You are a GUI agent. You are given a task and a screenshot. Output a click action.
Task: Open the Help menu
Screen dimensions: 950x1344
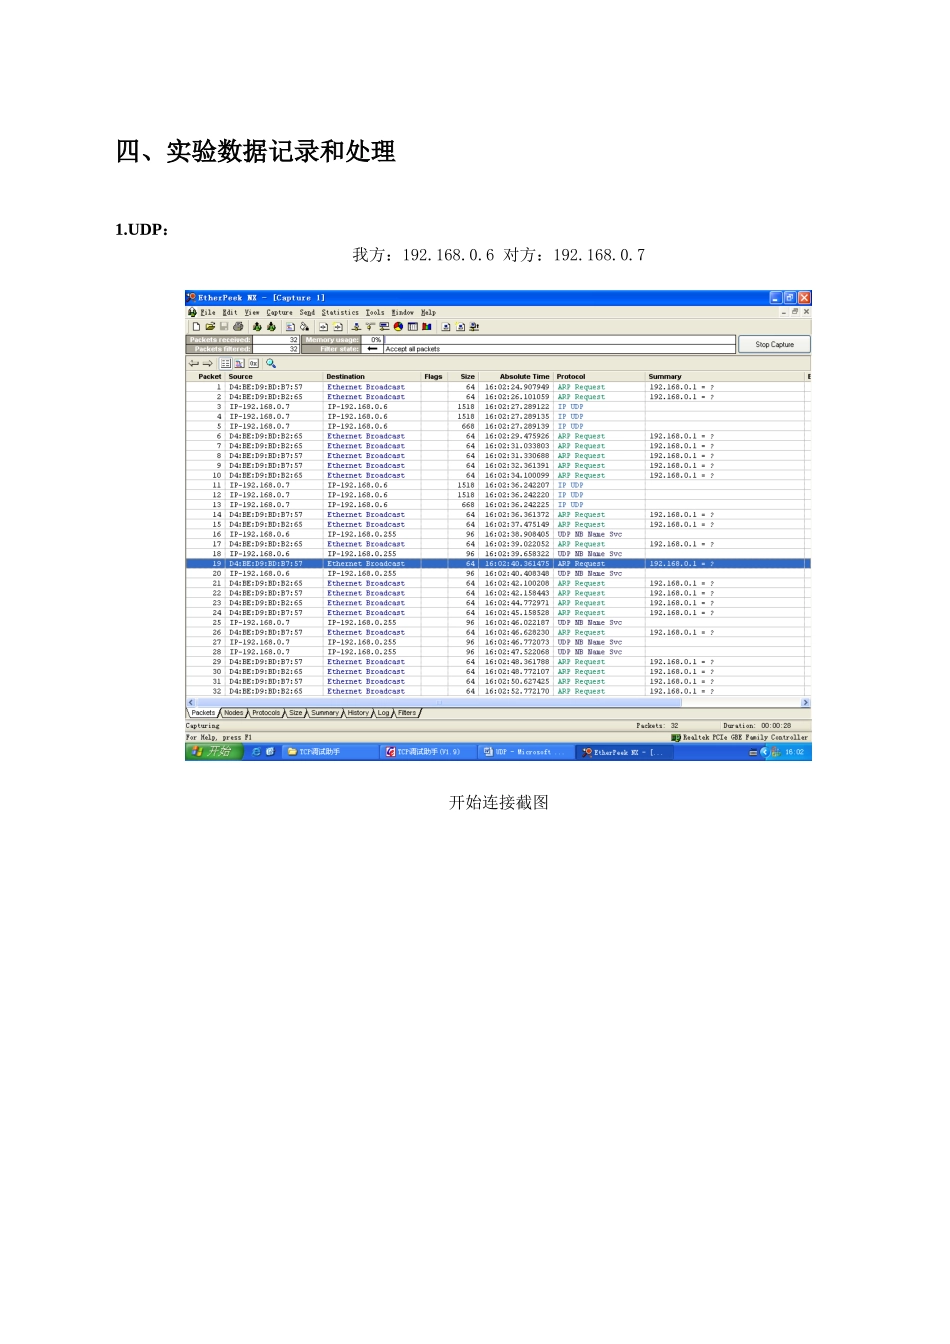pos(428,312)
